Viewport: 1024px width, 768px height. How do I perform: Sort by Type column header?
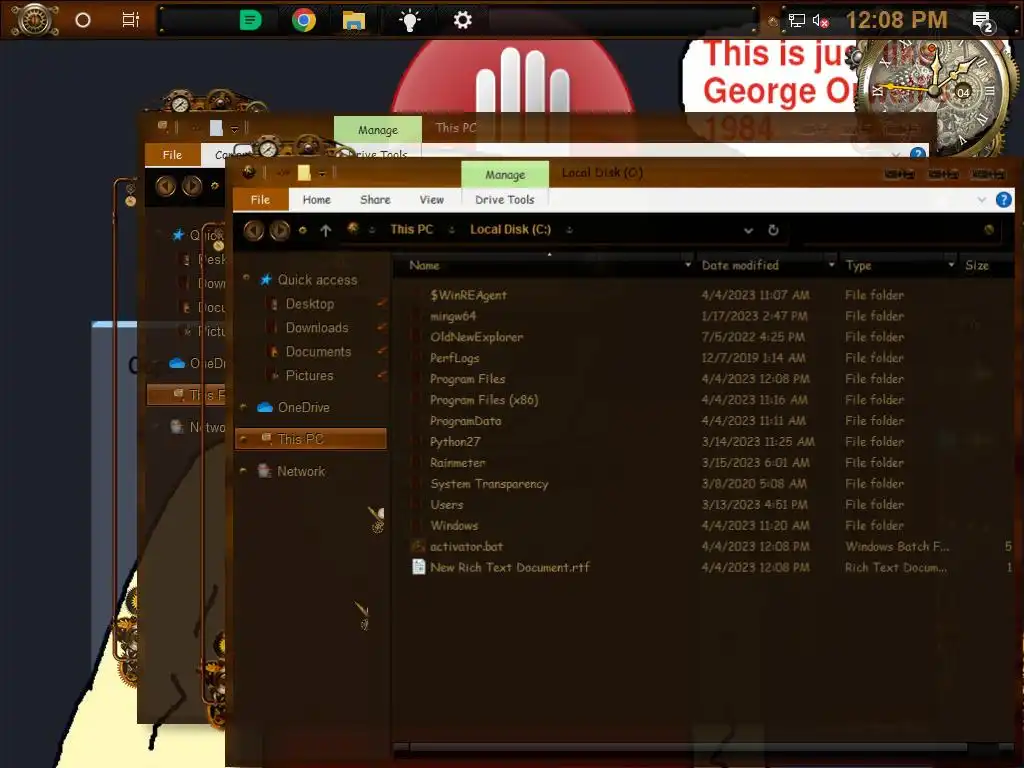coord(858,265)
